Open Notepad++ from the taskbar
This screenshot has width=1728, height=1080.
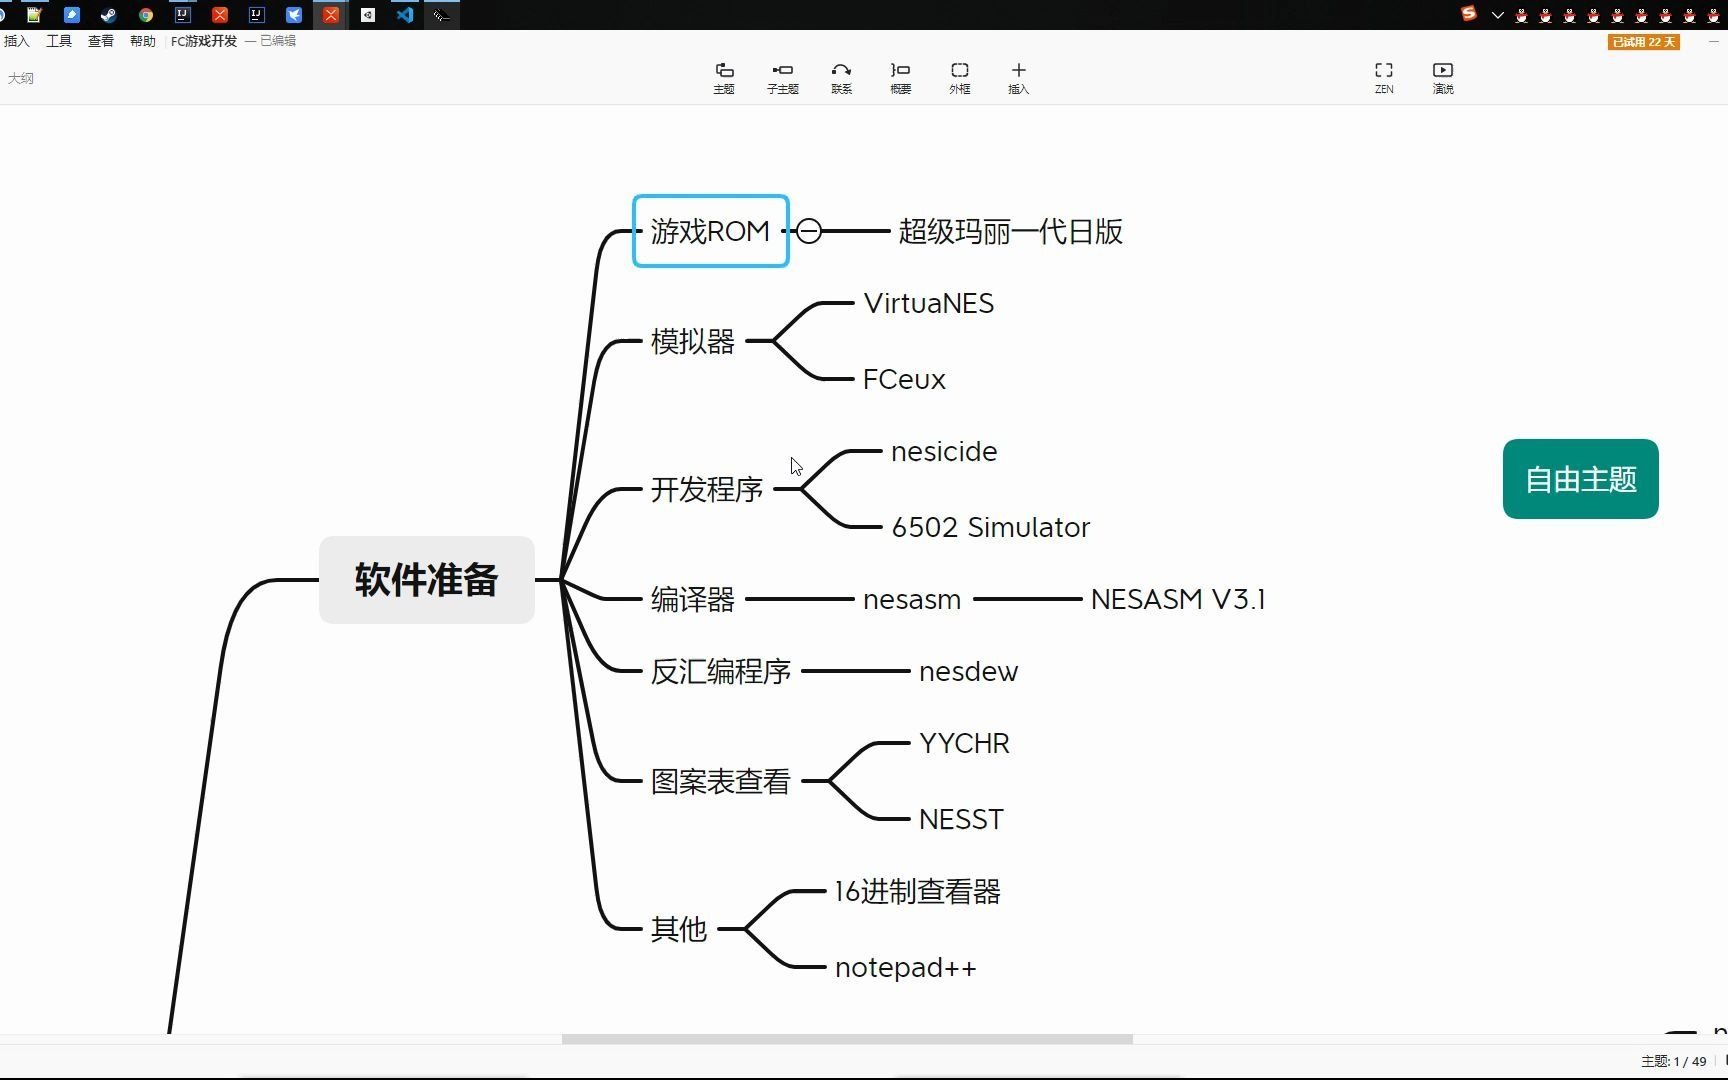(x=34, y=15)
